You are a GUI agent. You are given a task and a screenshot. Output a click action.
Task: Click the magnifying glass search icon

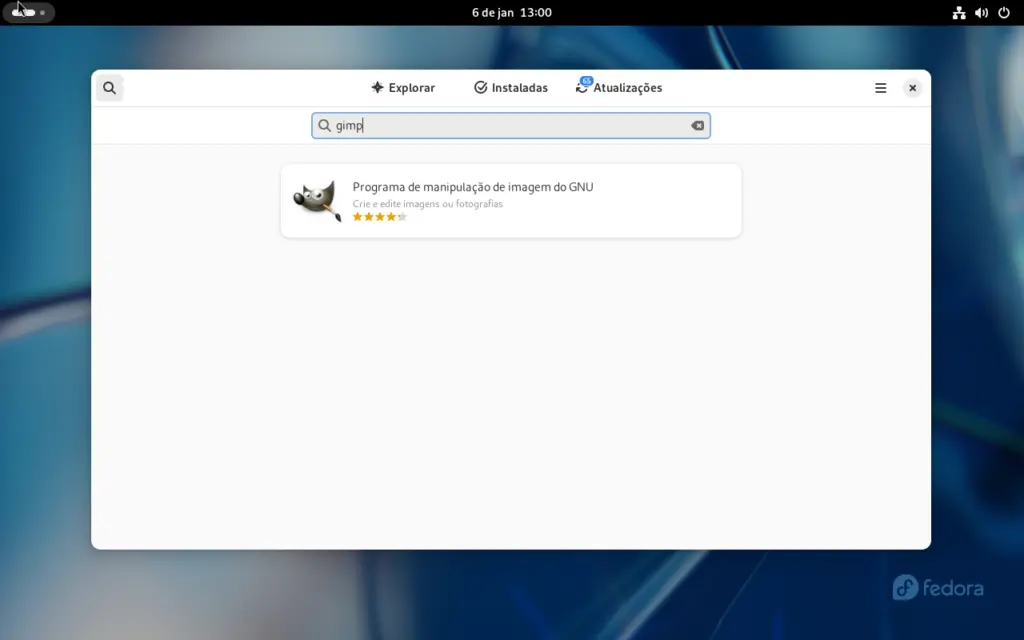pyautogui.click(x=109, y=87)
